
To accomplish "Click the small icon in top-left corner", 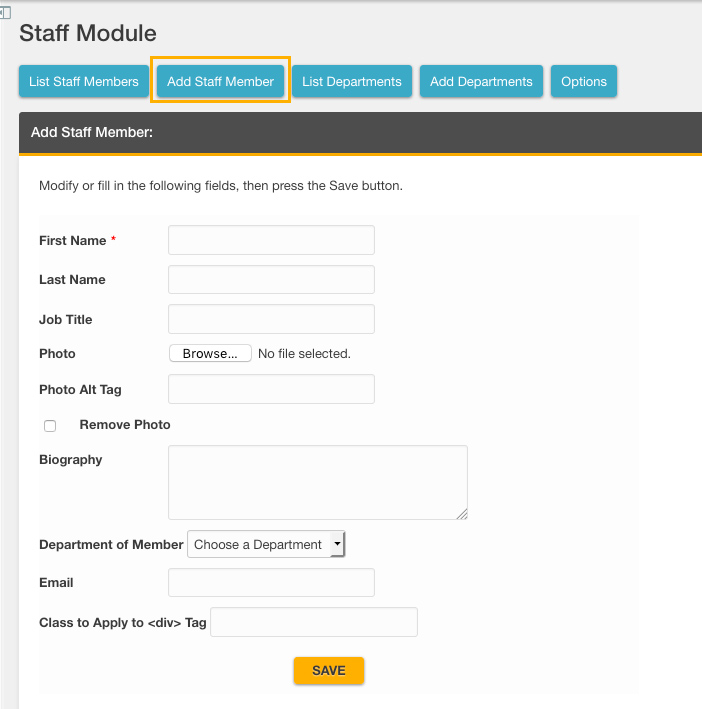I will pyautogui.click(x=5, y=12).
